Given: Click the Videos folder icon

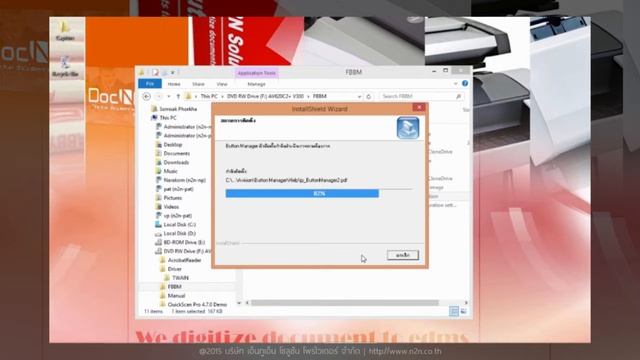Looking at the screenshot, I should [159, 207].
